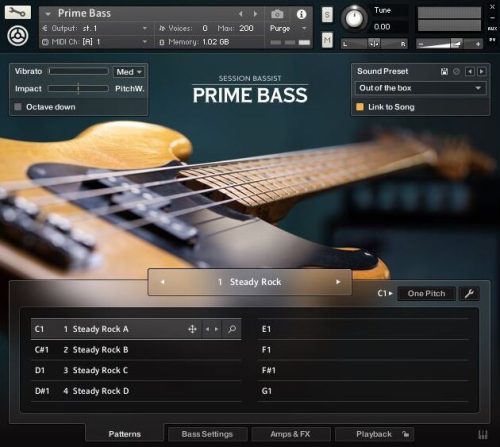Open the MIDI Ch dropdown
This screenshot has height=447, width=500.
point(95,42)
